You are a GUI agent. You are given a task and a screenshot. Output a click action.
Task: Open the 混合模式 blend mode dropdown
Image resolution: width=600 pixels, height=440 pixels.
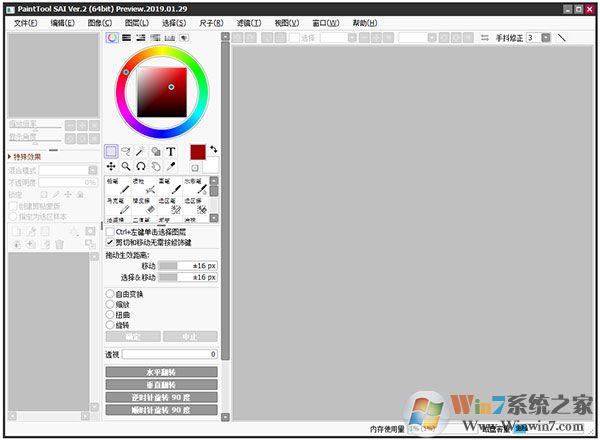[x=93, y=170]
